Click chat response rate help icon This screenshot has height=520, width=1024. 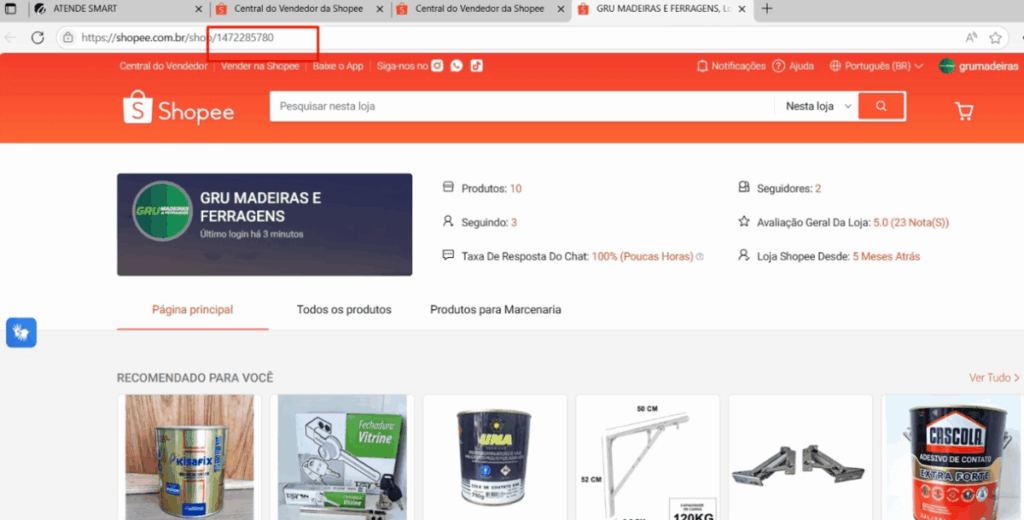pos(699,257)
